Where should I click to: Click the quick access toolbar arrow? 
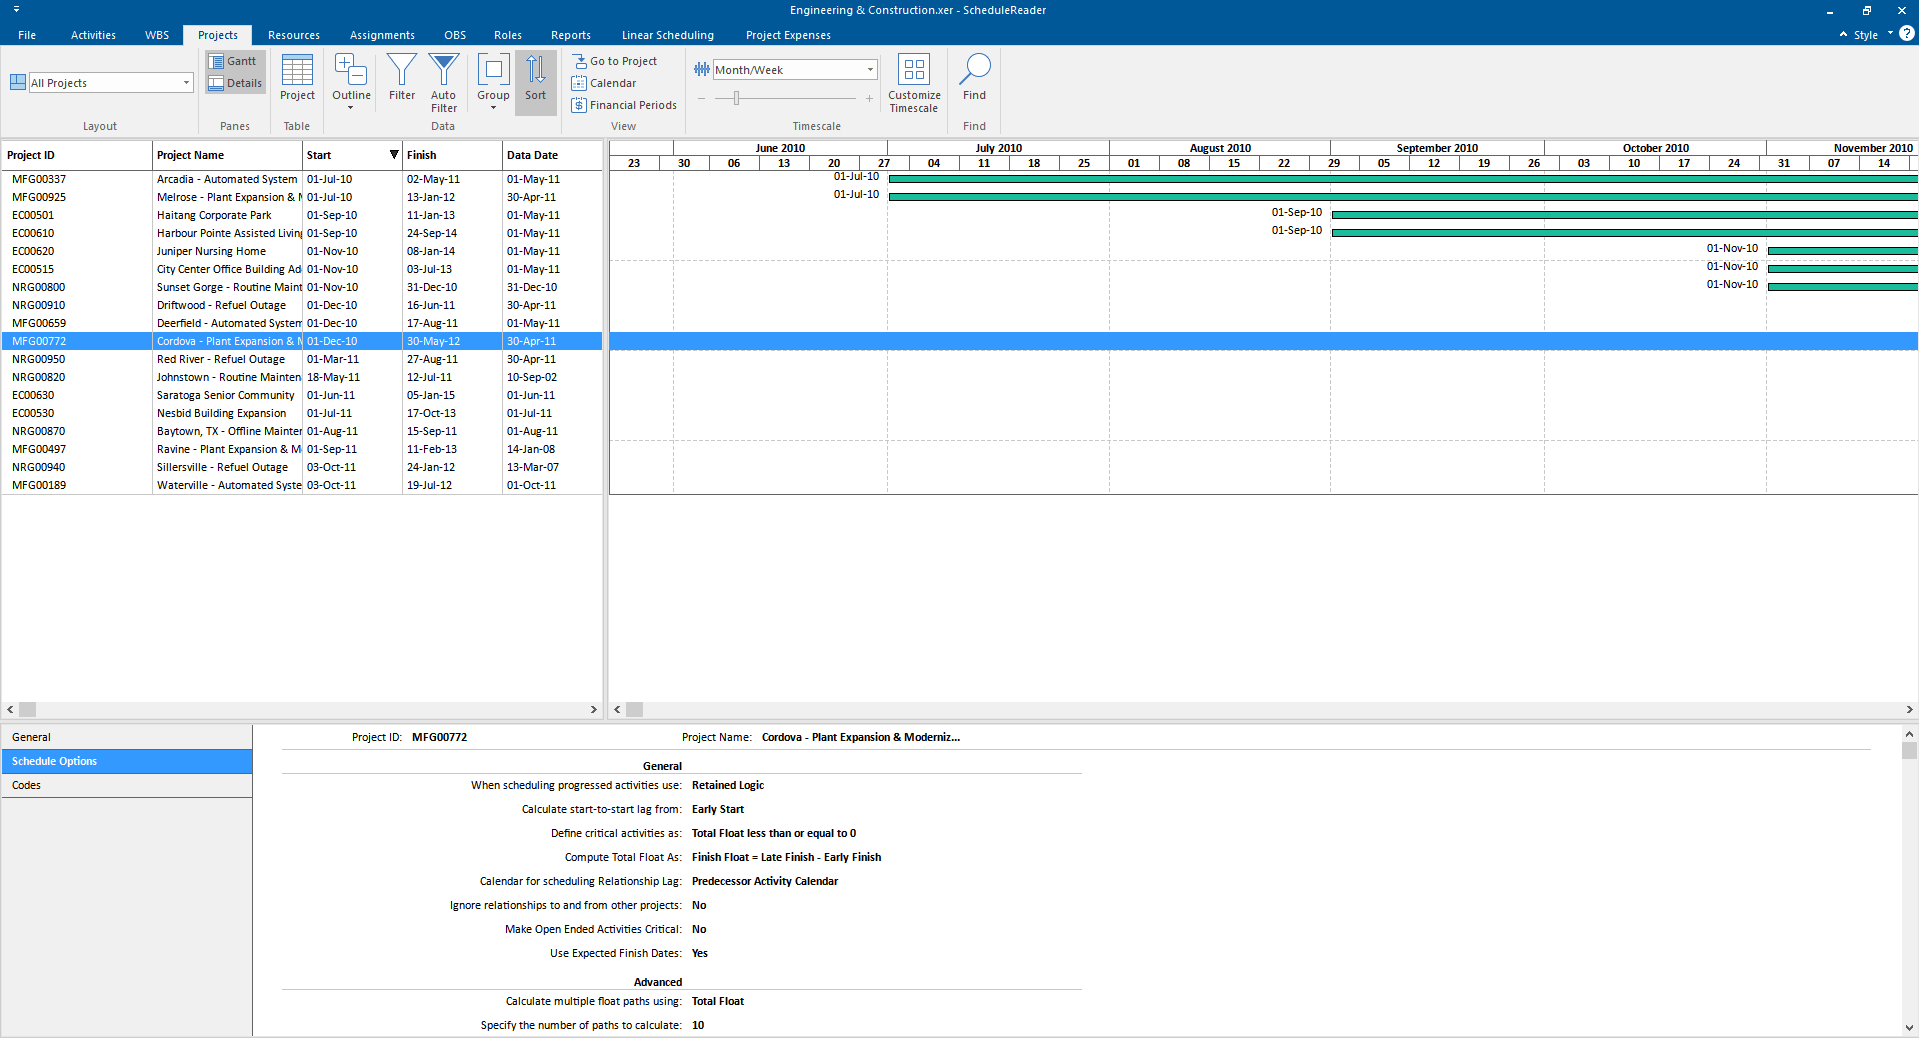click(16, 9)
